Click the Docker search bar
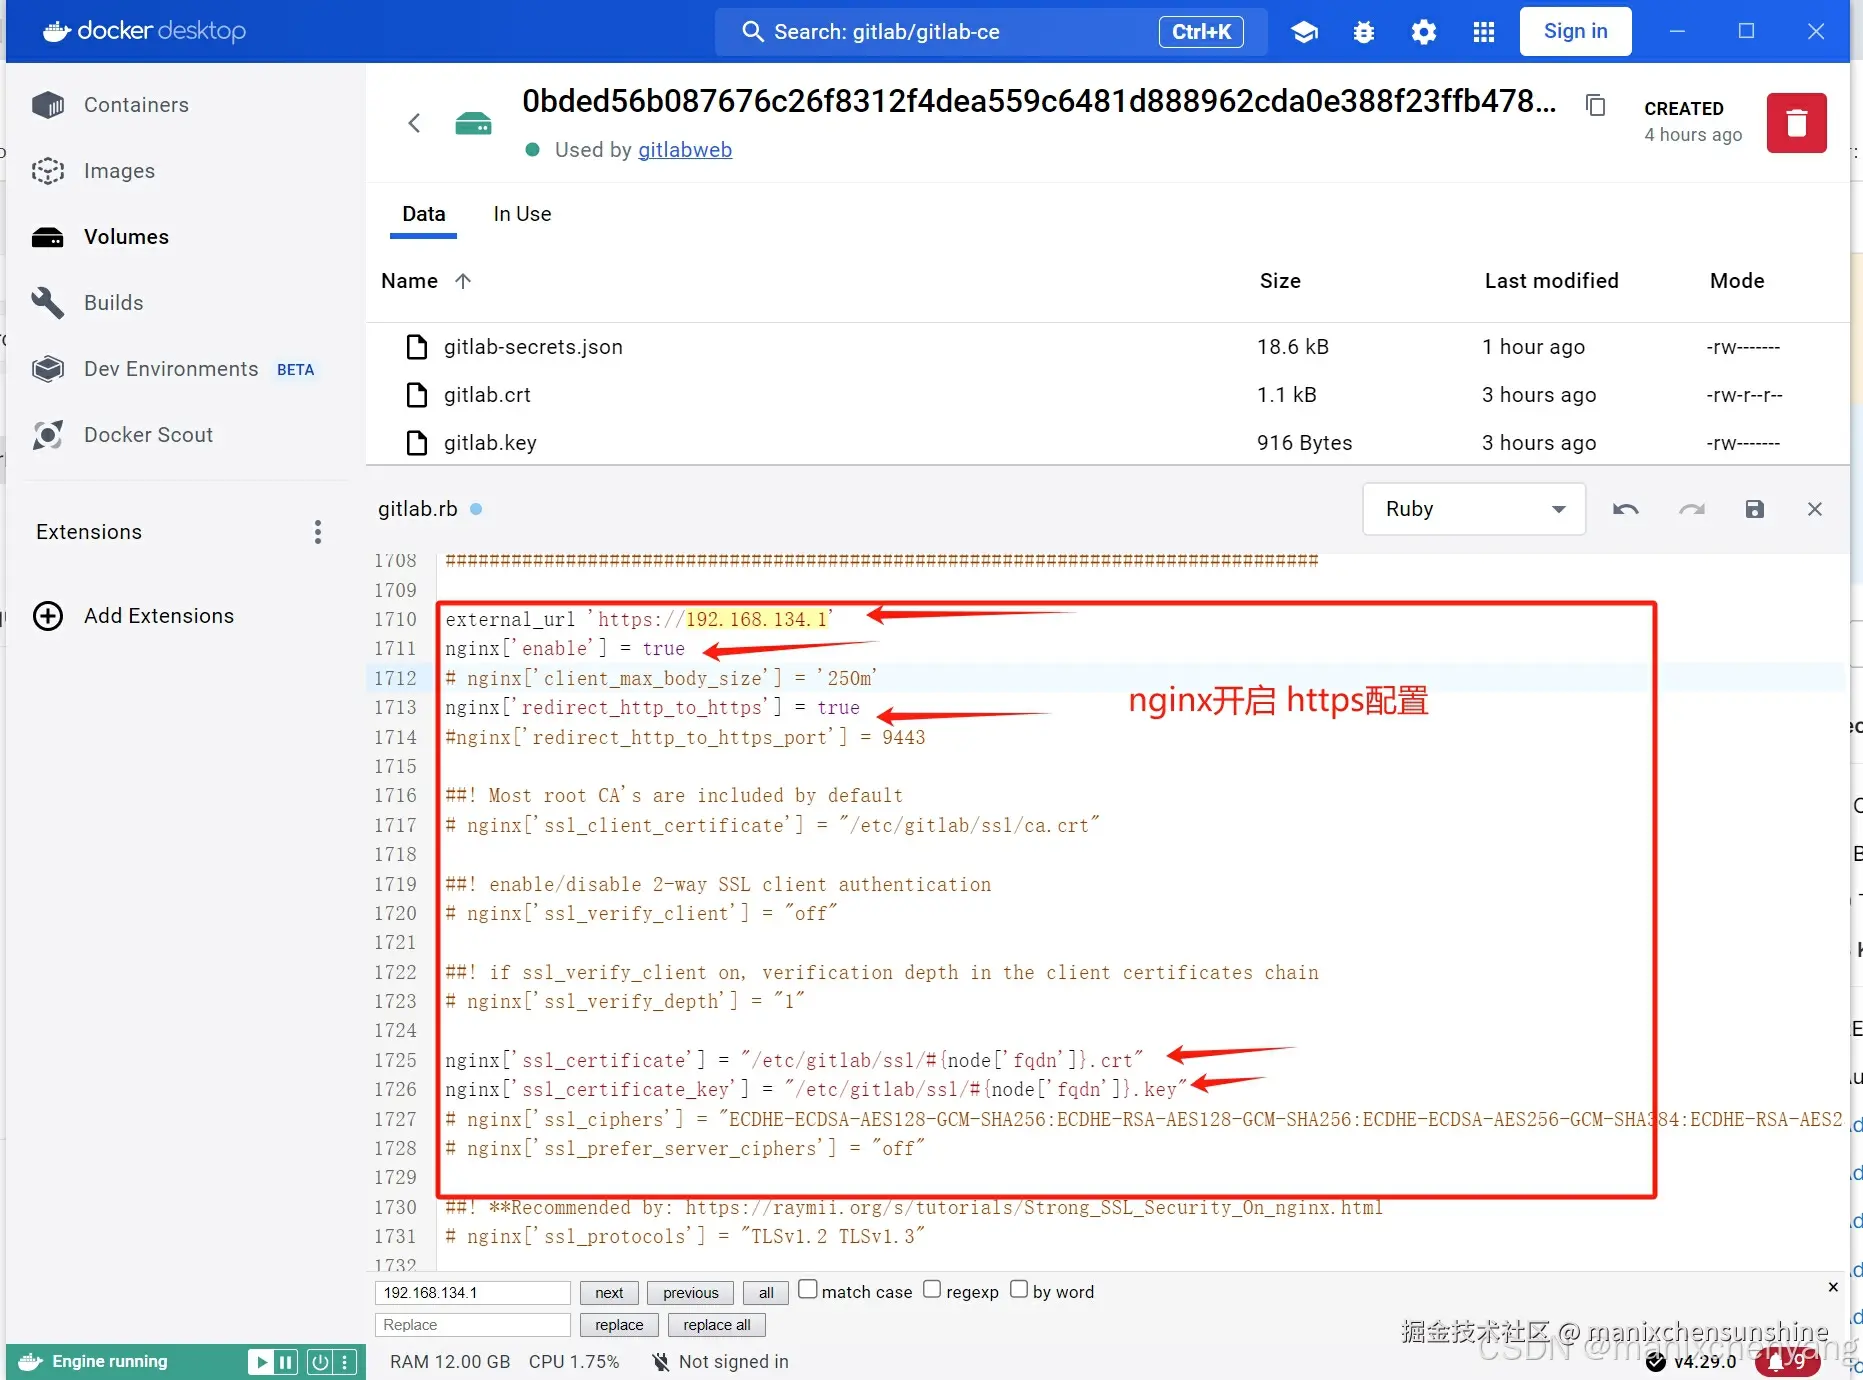 click(990, 32)
